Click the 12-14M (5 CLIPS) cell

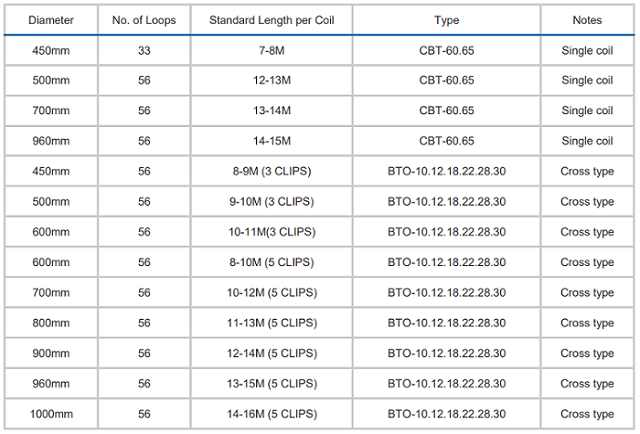click(x=271, y=353)
